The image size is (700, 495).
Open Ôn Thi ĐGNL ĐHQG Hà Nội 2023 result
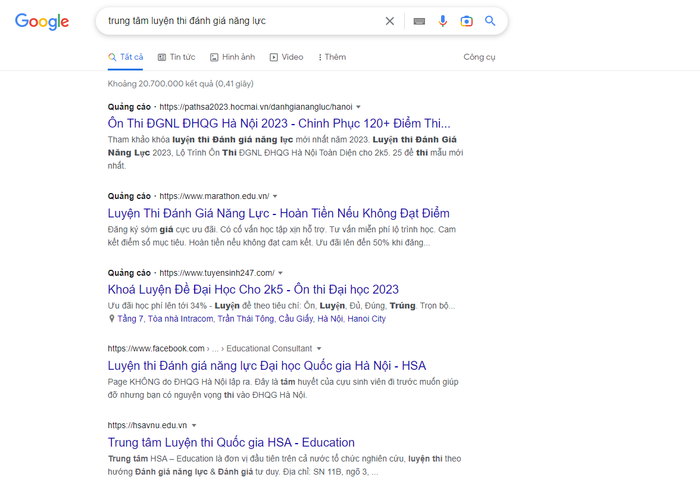click(x=279, y=123)
